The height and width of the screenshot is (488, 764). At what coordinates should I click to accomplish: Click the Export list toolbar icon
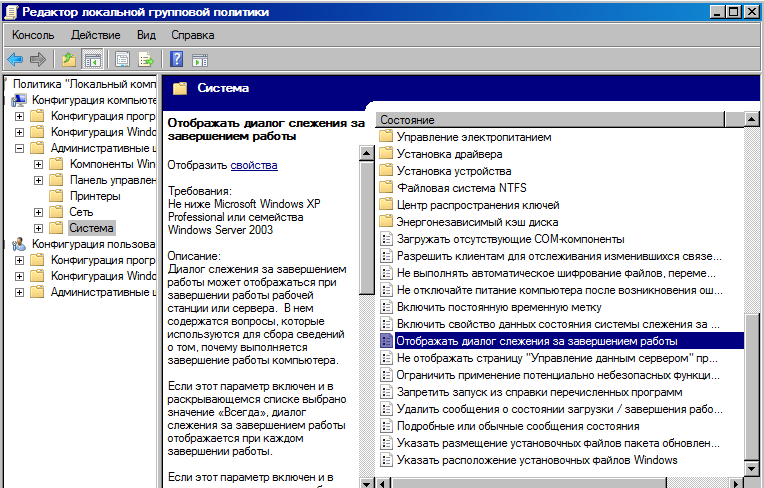pyautogui.click(x=144, y=59)
